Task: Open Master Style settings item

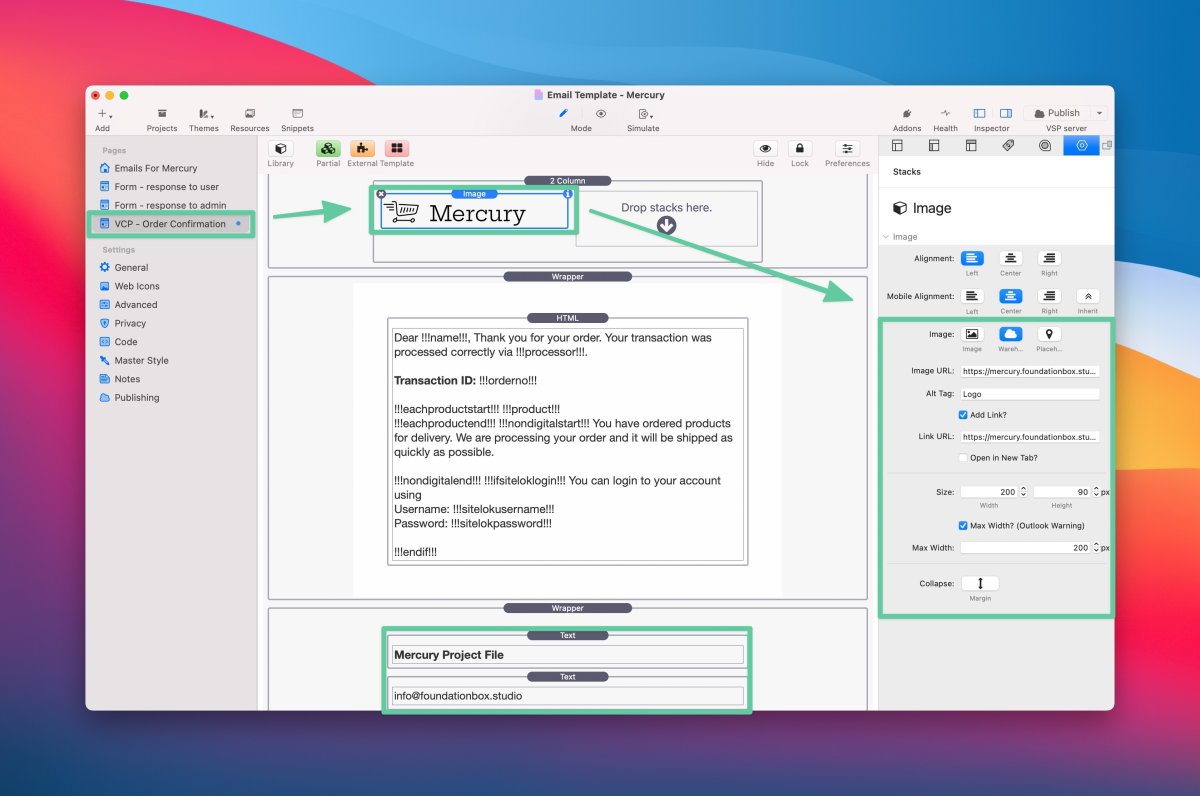Action: point(141,360)
